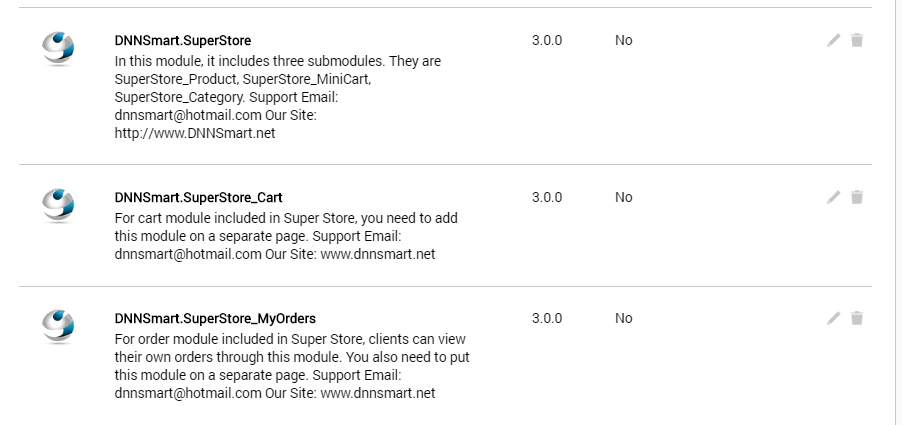Click the SuperStore description mentioning three submodules
902x425 pixels.
pos(278,97)
